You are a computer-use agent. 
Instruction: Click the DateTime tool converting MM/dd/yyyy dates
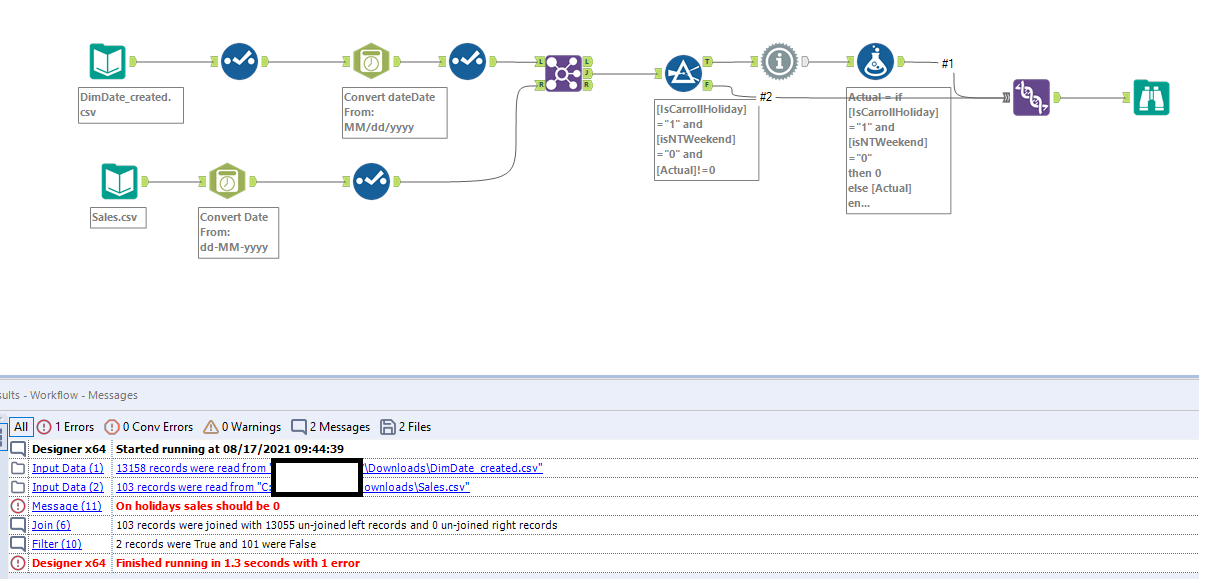coord(370,60)
